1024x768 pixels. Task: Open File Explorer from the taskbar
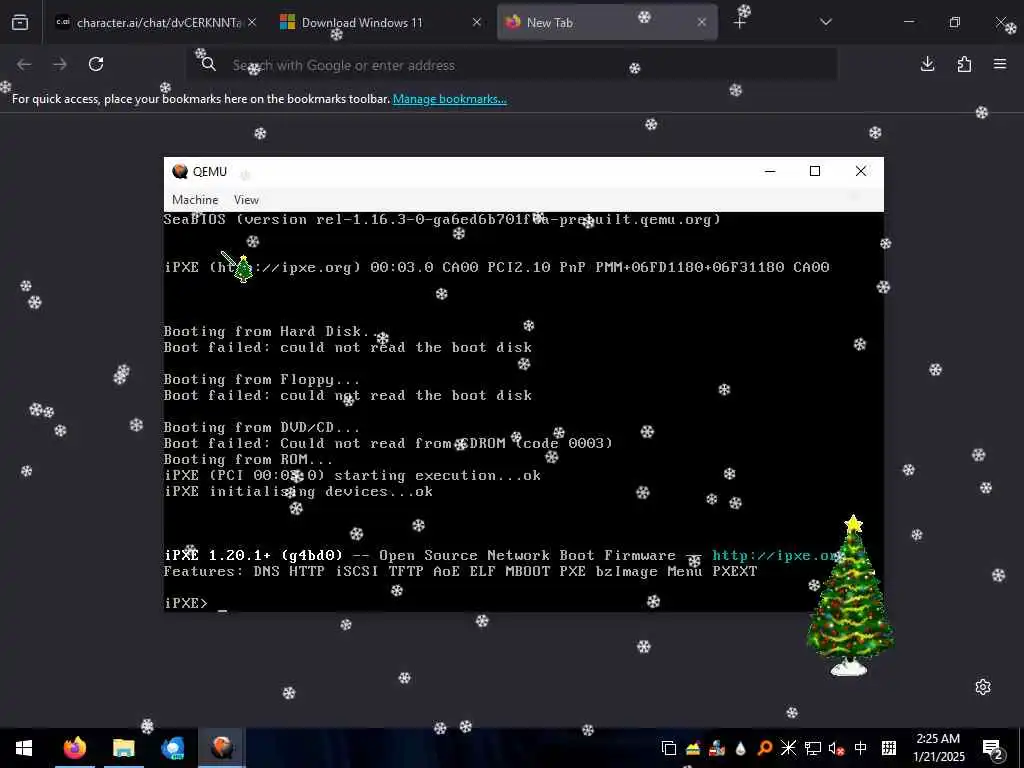tap(123, 748)
